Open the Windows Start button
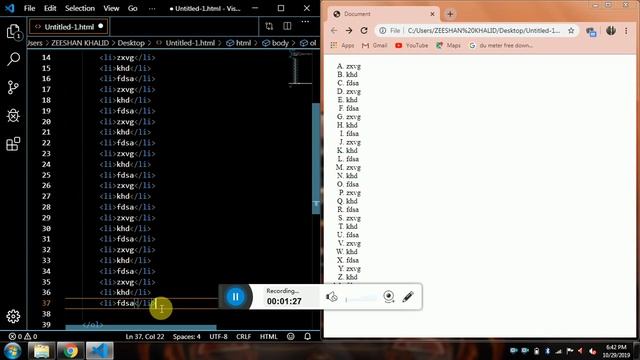640x360 pixels. coord(12,351)
